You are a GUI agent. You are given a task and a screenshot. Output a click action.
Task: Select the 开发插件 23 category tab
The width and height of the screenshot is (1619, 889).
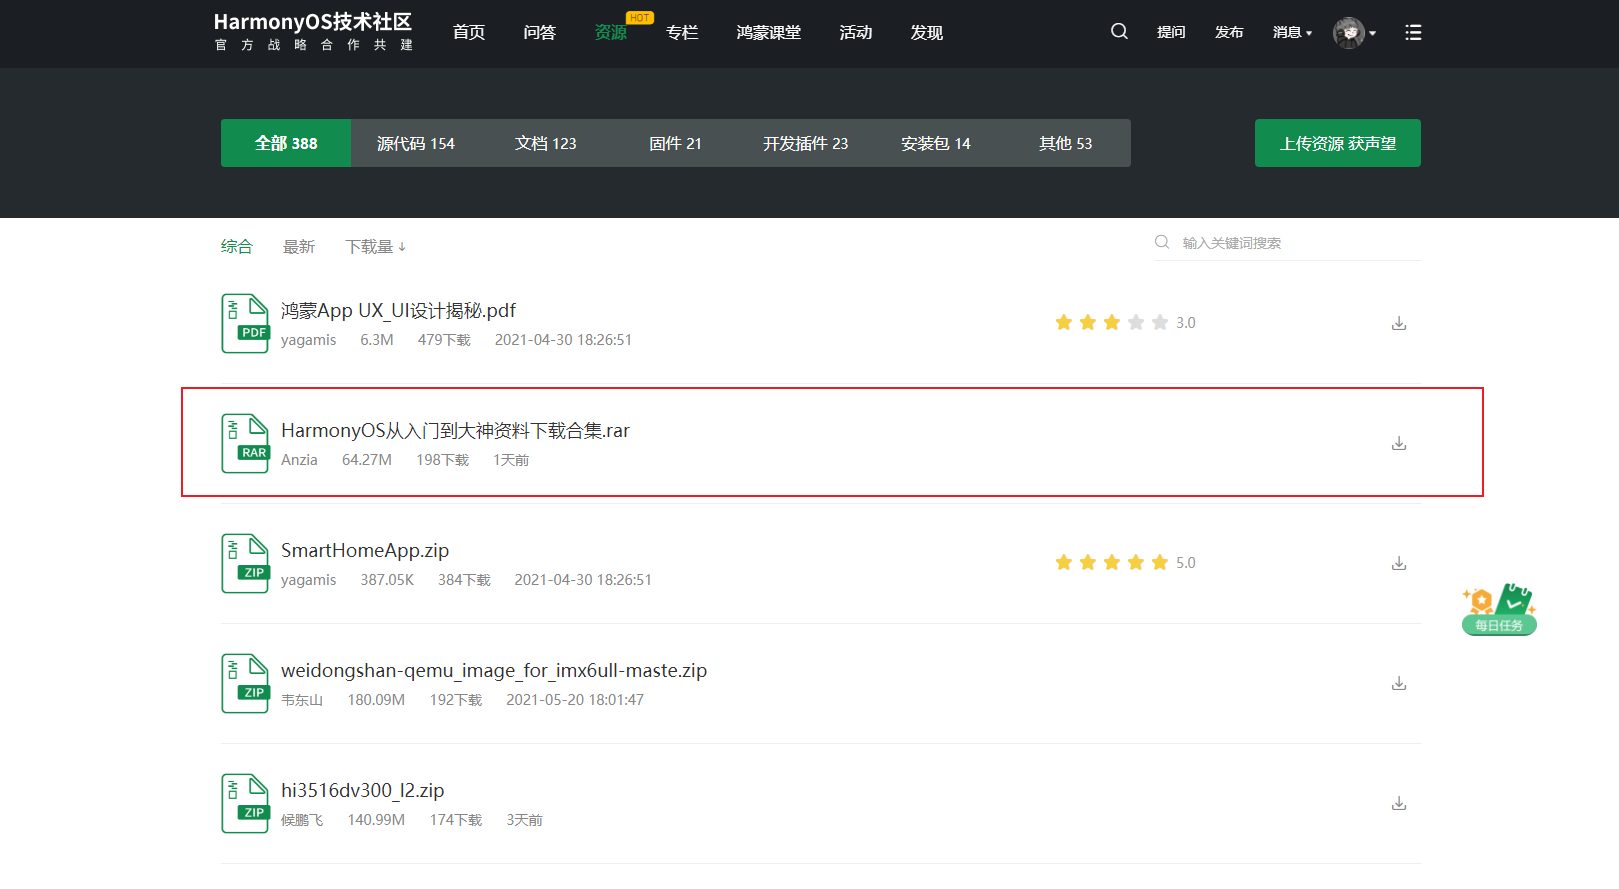[x=806, y=143]
